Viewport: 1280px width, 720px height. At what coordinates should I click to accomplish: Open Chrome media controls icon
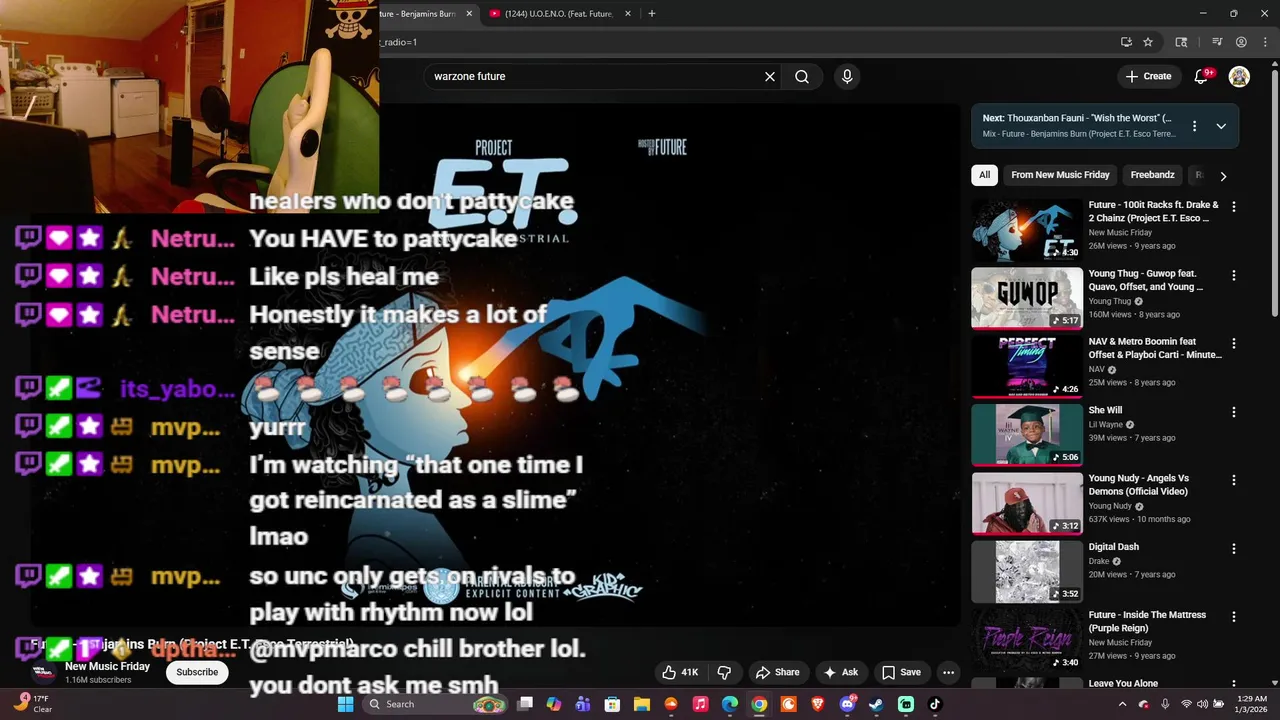[1217, 42]
